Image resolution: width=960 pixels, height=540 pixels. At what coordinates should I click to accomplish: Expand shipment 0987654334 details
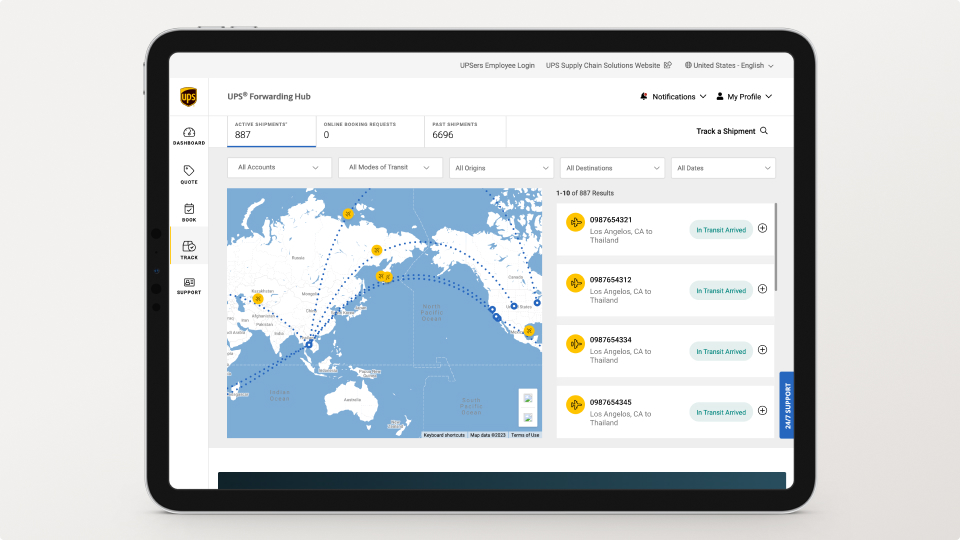click(762, 350)
